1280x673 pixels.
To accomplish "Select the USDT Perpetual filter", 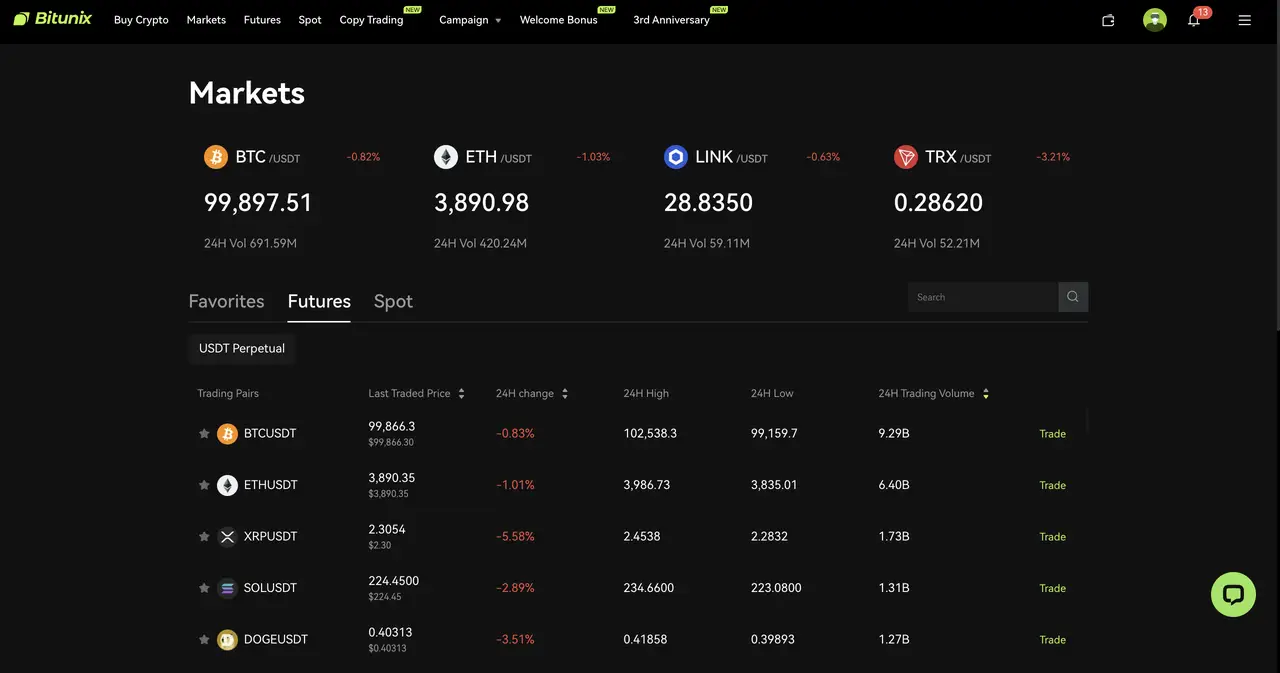I will point(241,348).
